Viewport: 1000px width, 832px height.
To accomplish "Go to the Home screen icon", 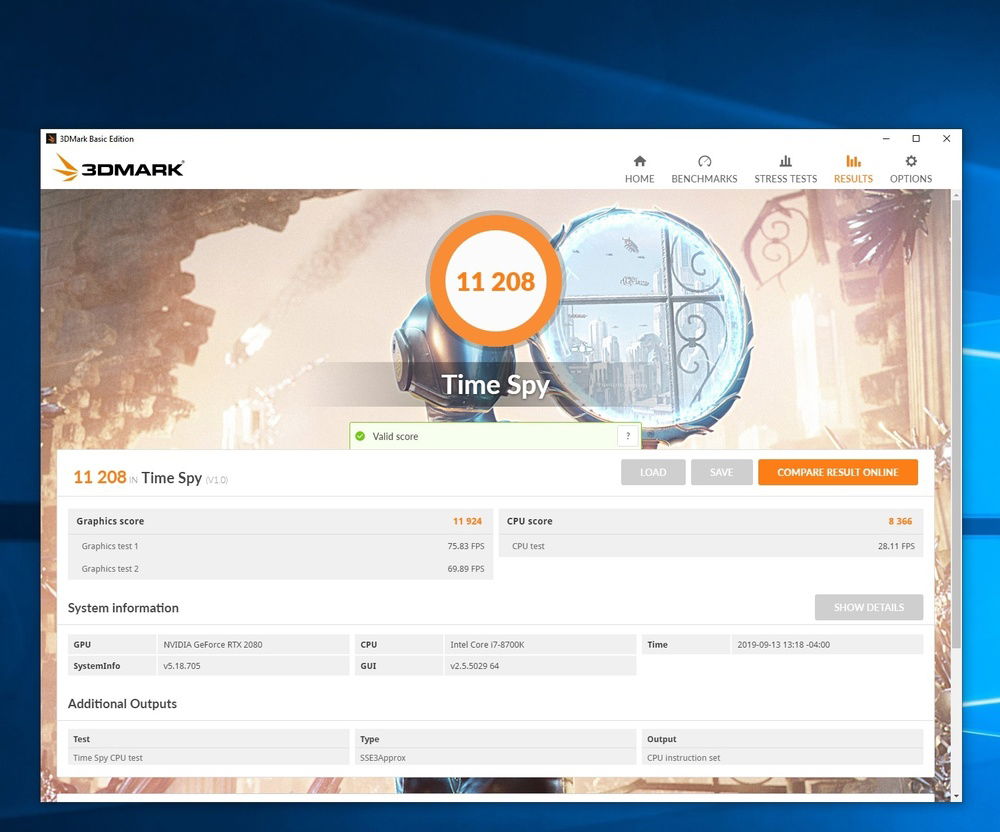I will pyautogui.click(x=639, y=162).
